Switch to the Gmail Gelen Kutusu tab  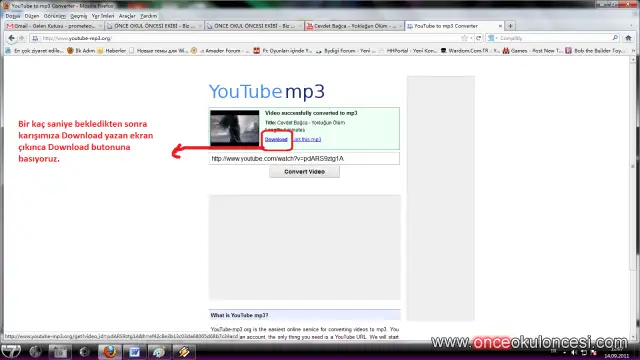(x=53, y=26)
